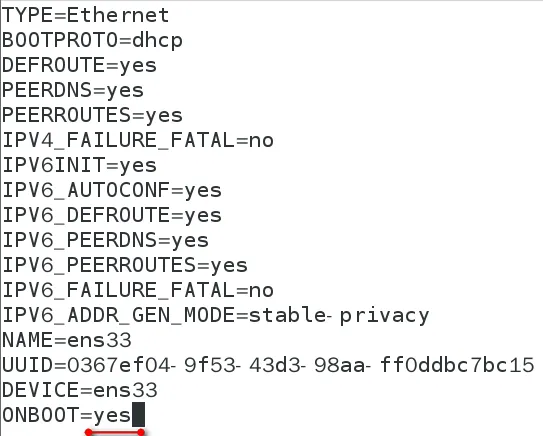
Task: Place cursor on BOOTPROTO=dhcp line
Action: coord(92,41)
